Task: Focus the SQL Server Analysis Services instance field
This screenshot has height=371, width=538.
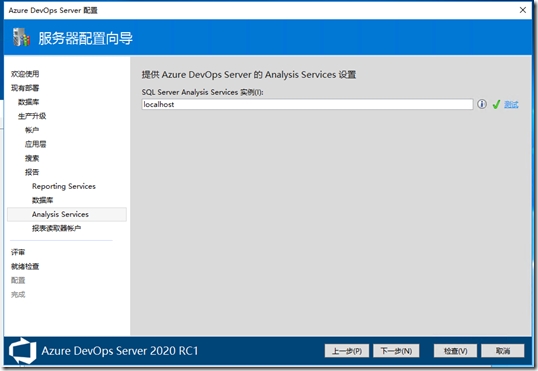Action: pyautogui.click(x=307, y=104)
